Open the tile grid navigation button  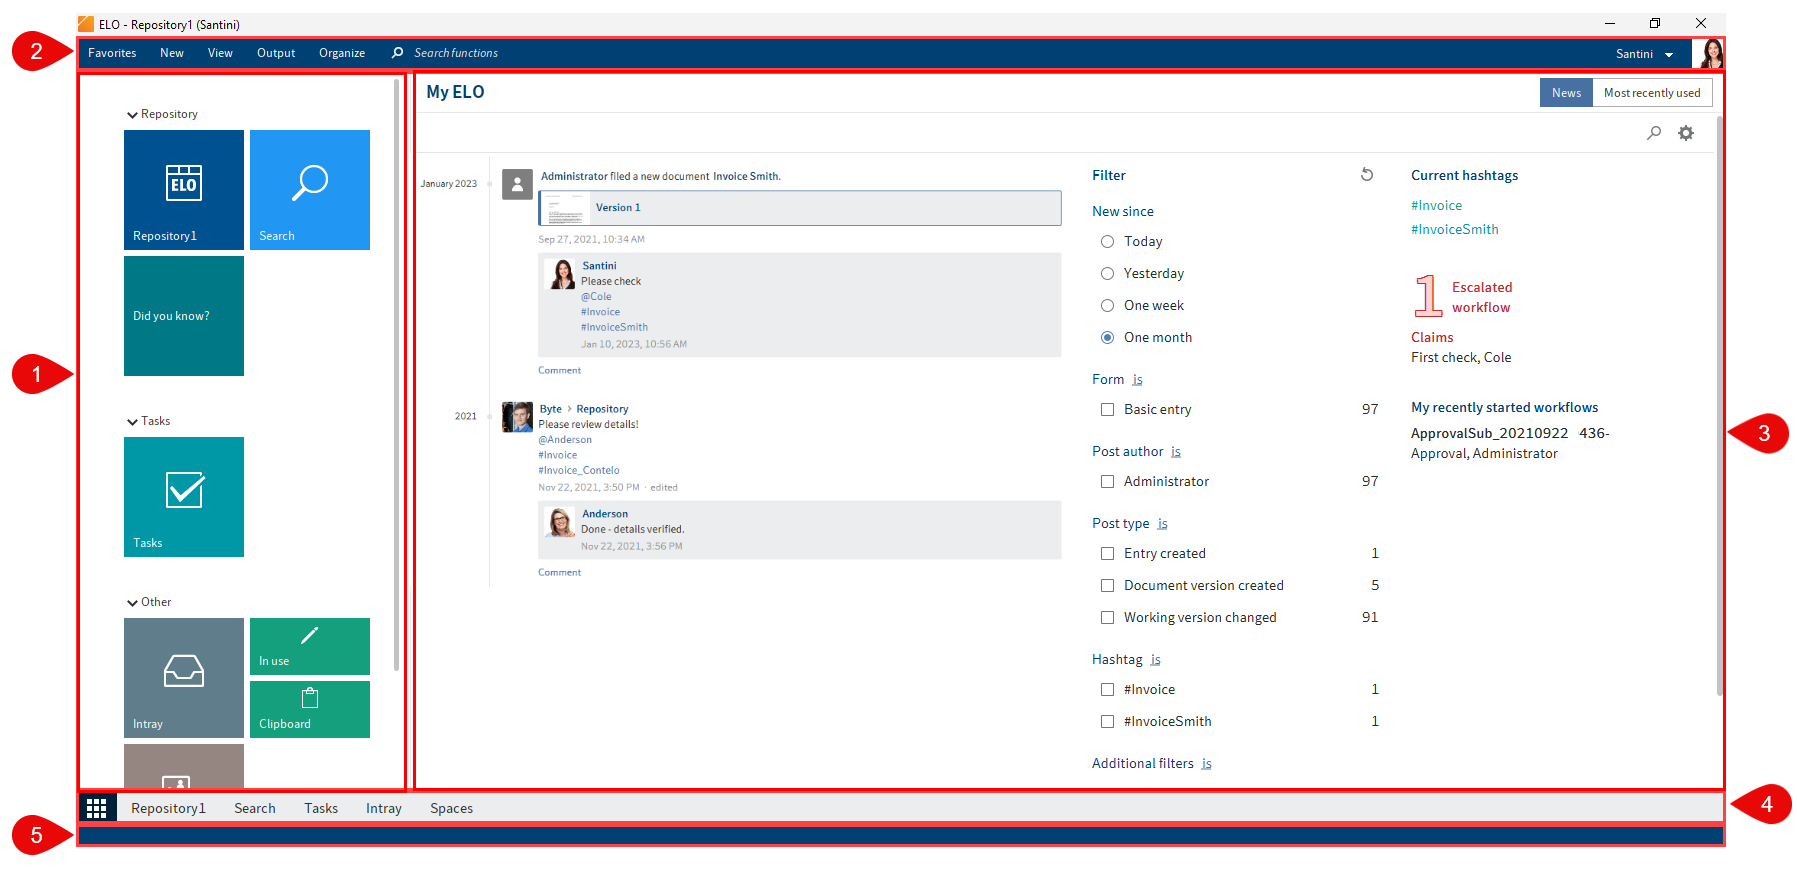coord(97,808)
